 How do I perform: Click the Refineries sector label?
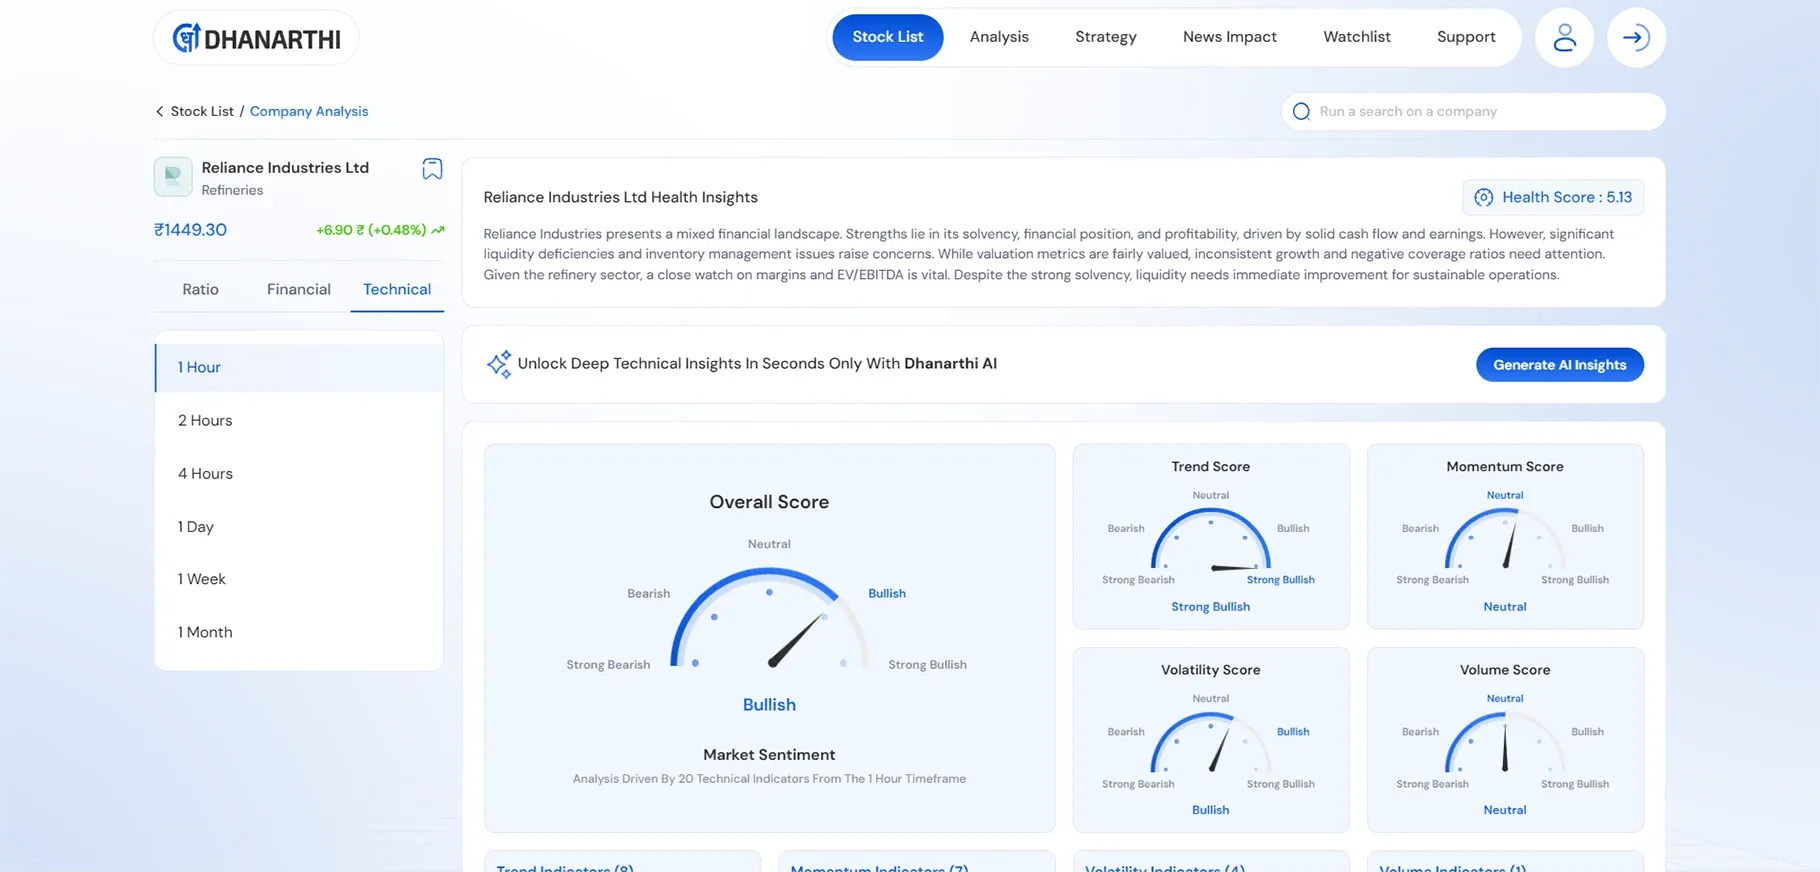pos(232,190)
